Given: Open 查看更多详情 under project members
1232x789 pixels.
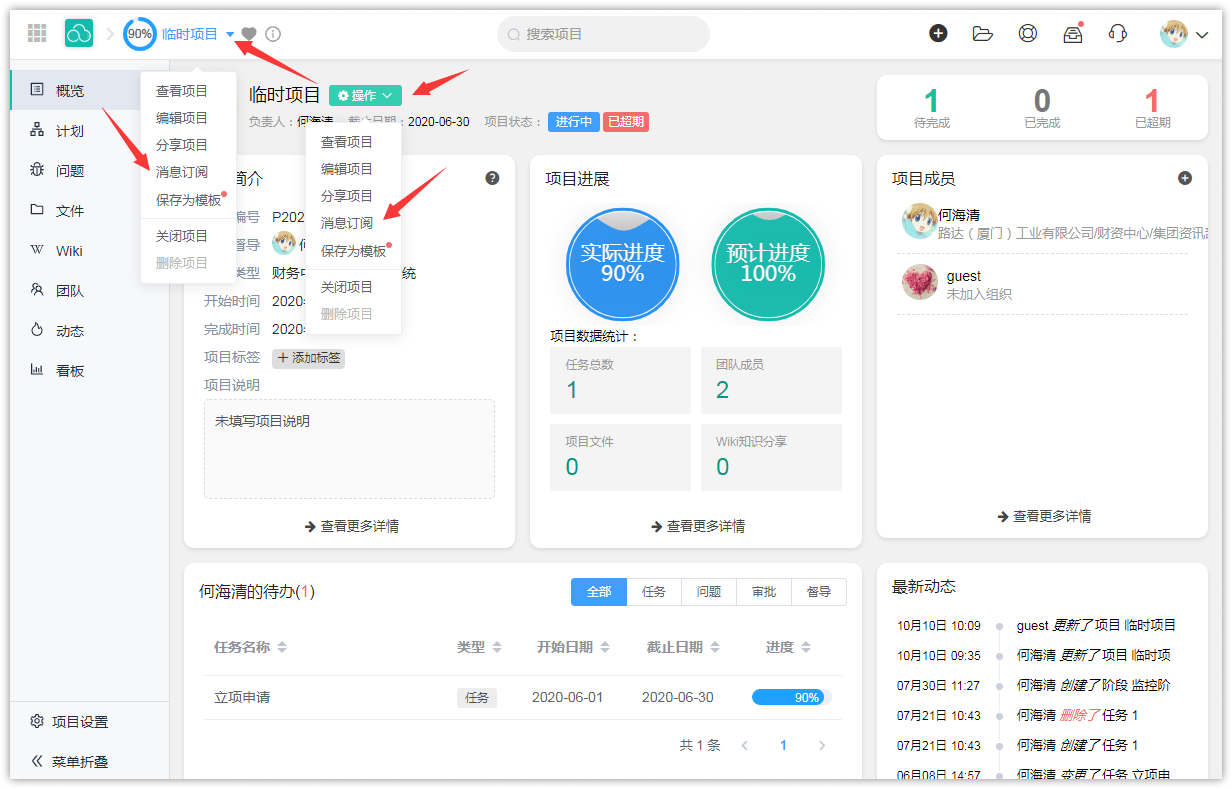Looking at the screenshot, I should [1044, 516].
